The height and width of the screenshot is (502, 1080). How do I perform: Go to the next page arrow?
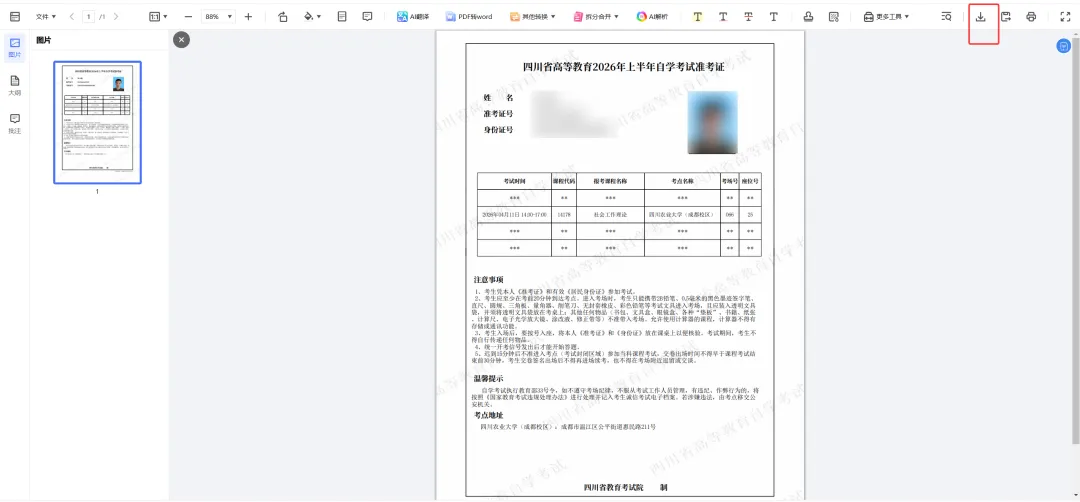point(115,17)
